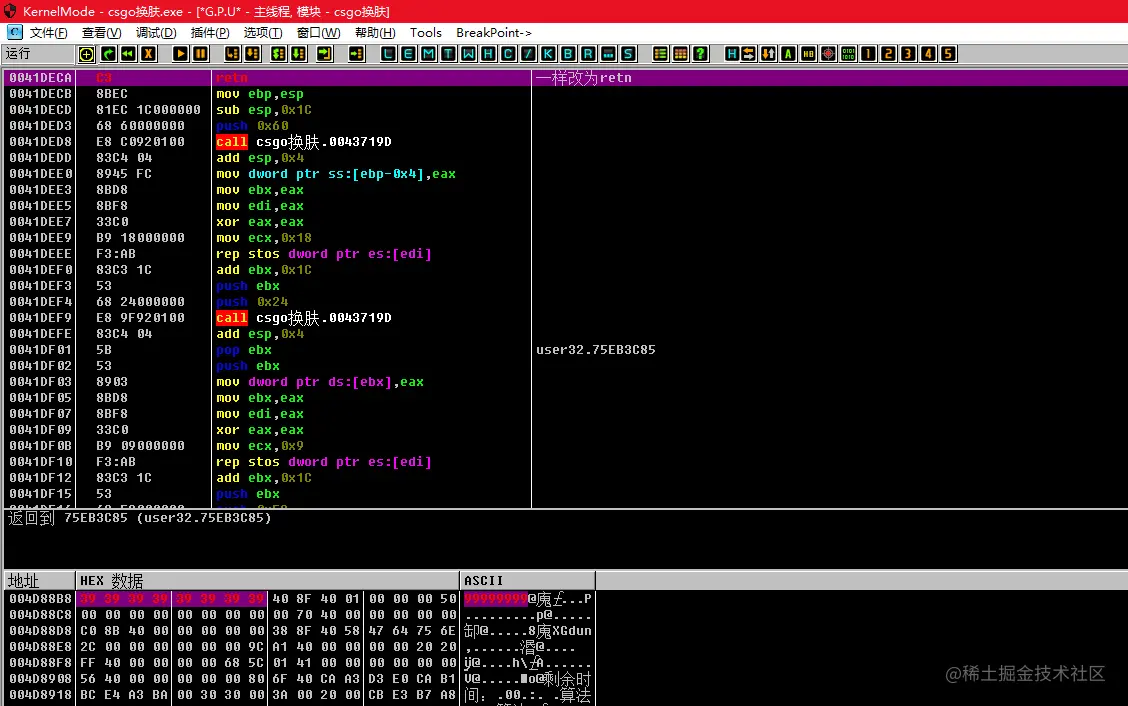Open Memory map with M icon
The height and width of the screenshot is (706, 1128).
pyautogui.click(x=429, y=54)
